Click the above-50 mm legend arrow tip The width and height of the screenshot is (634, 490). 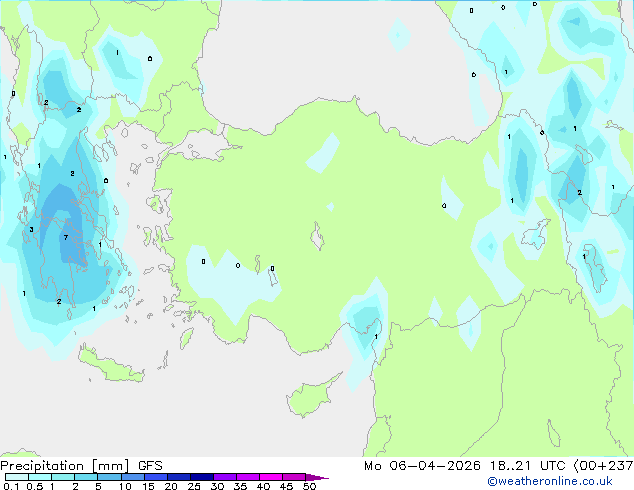[317, 478]
